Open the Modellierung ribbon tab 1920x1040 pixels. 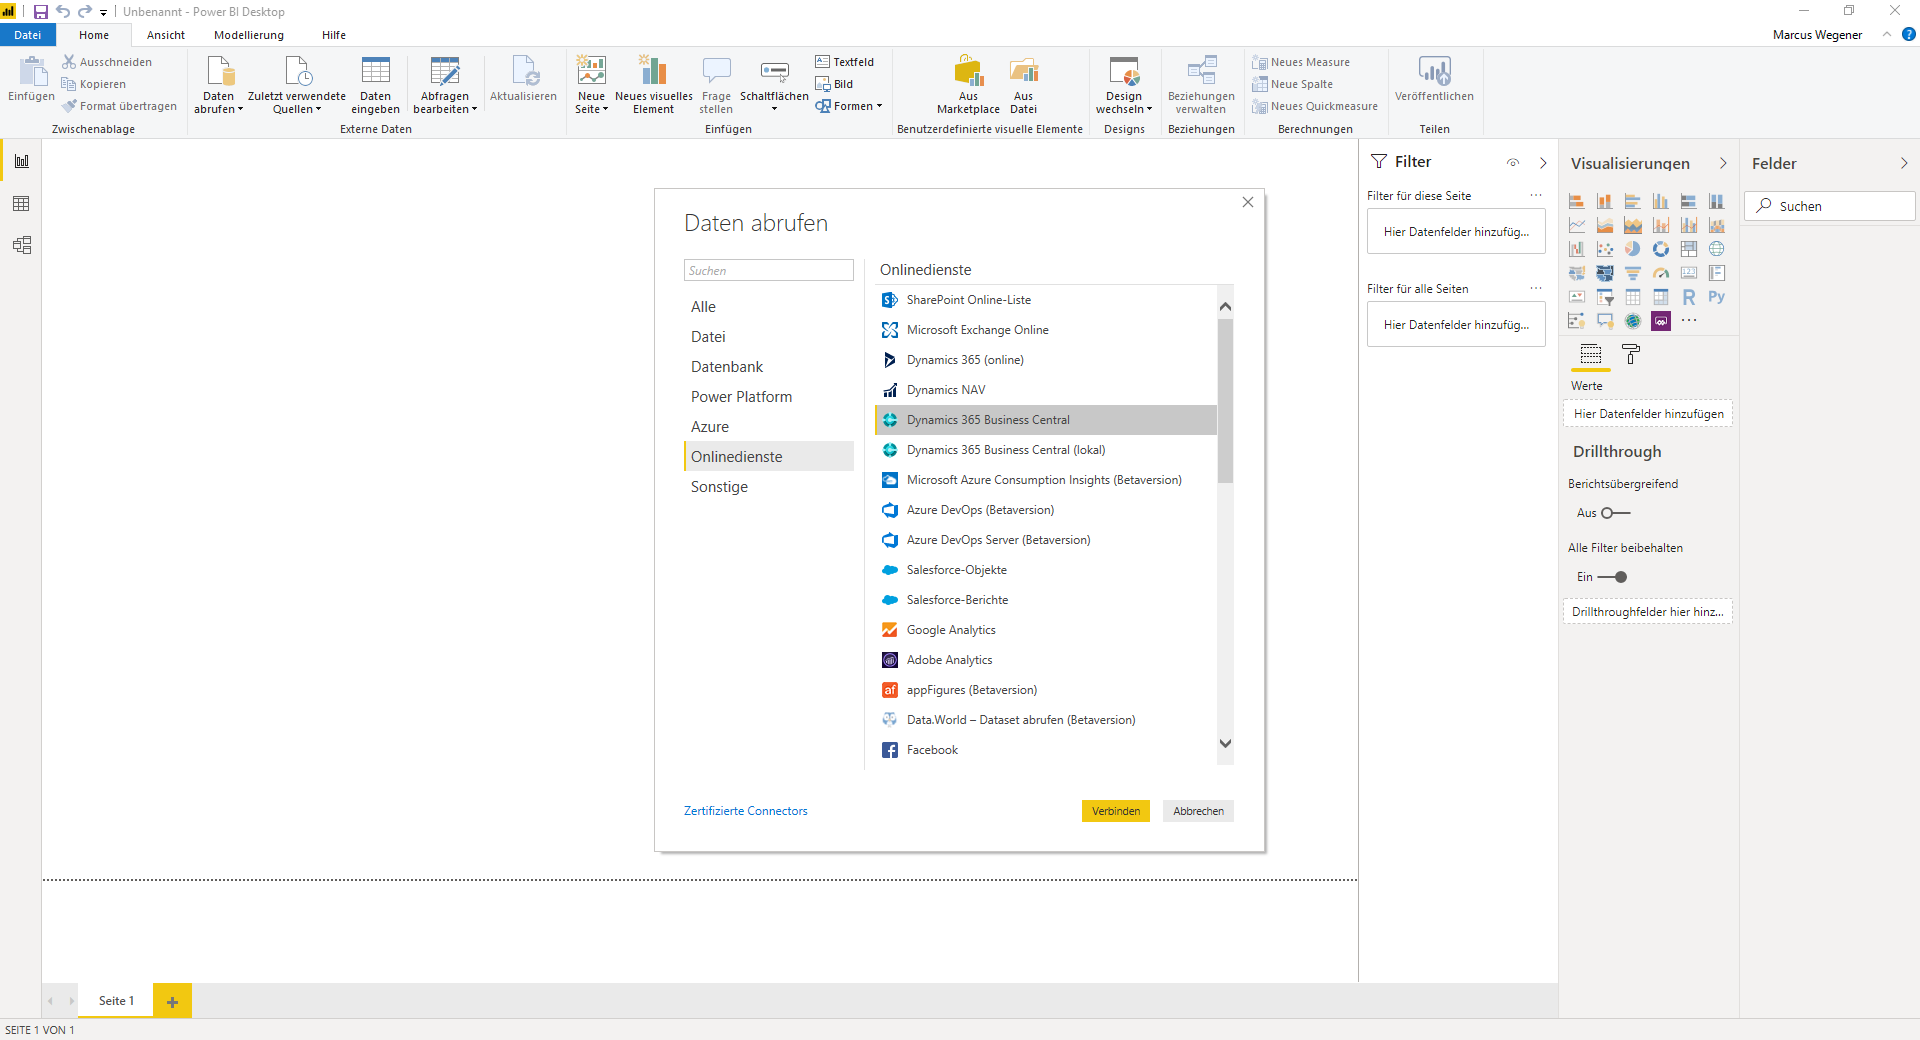pyautogui.click(x=249, y=35)
